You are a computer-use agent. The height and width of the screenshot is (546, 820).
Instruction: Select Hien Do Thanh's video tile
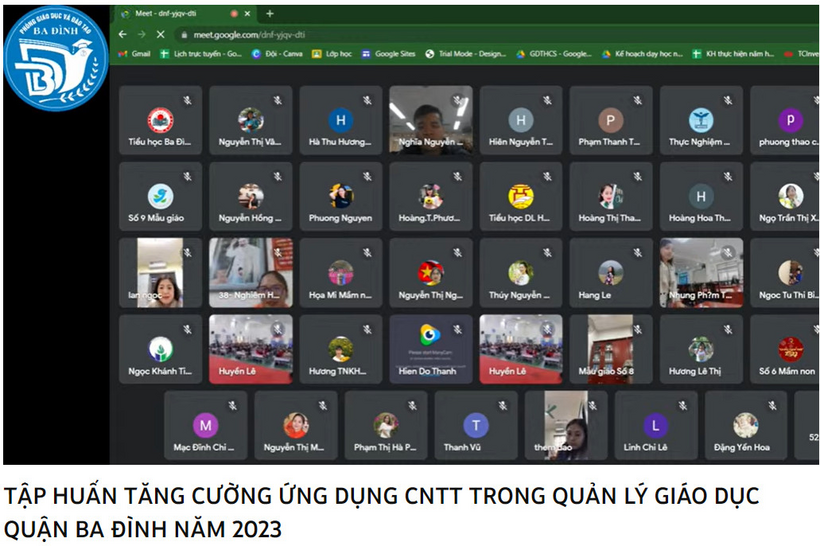[x=430, y=349]
